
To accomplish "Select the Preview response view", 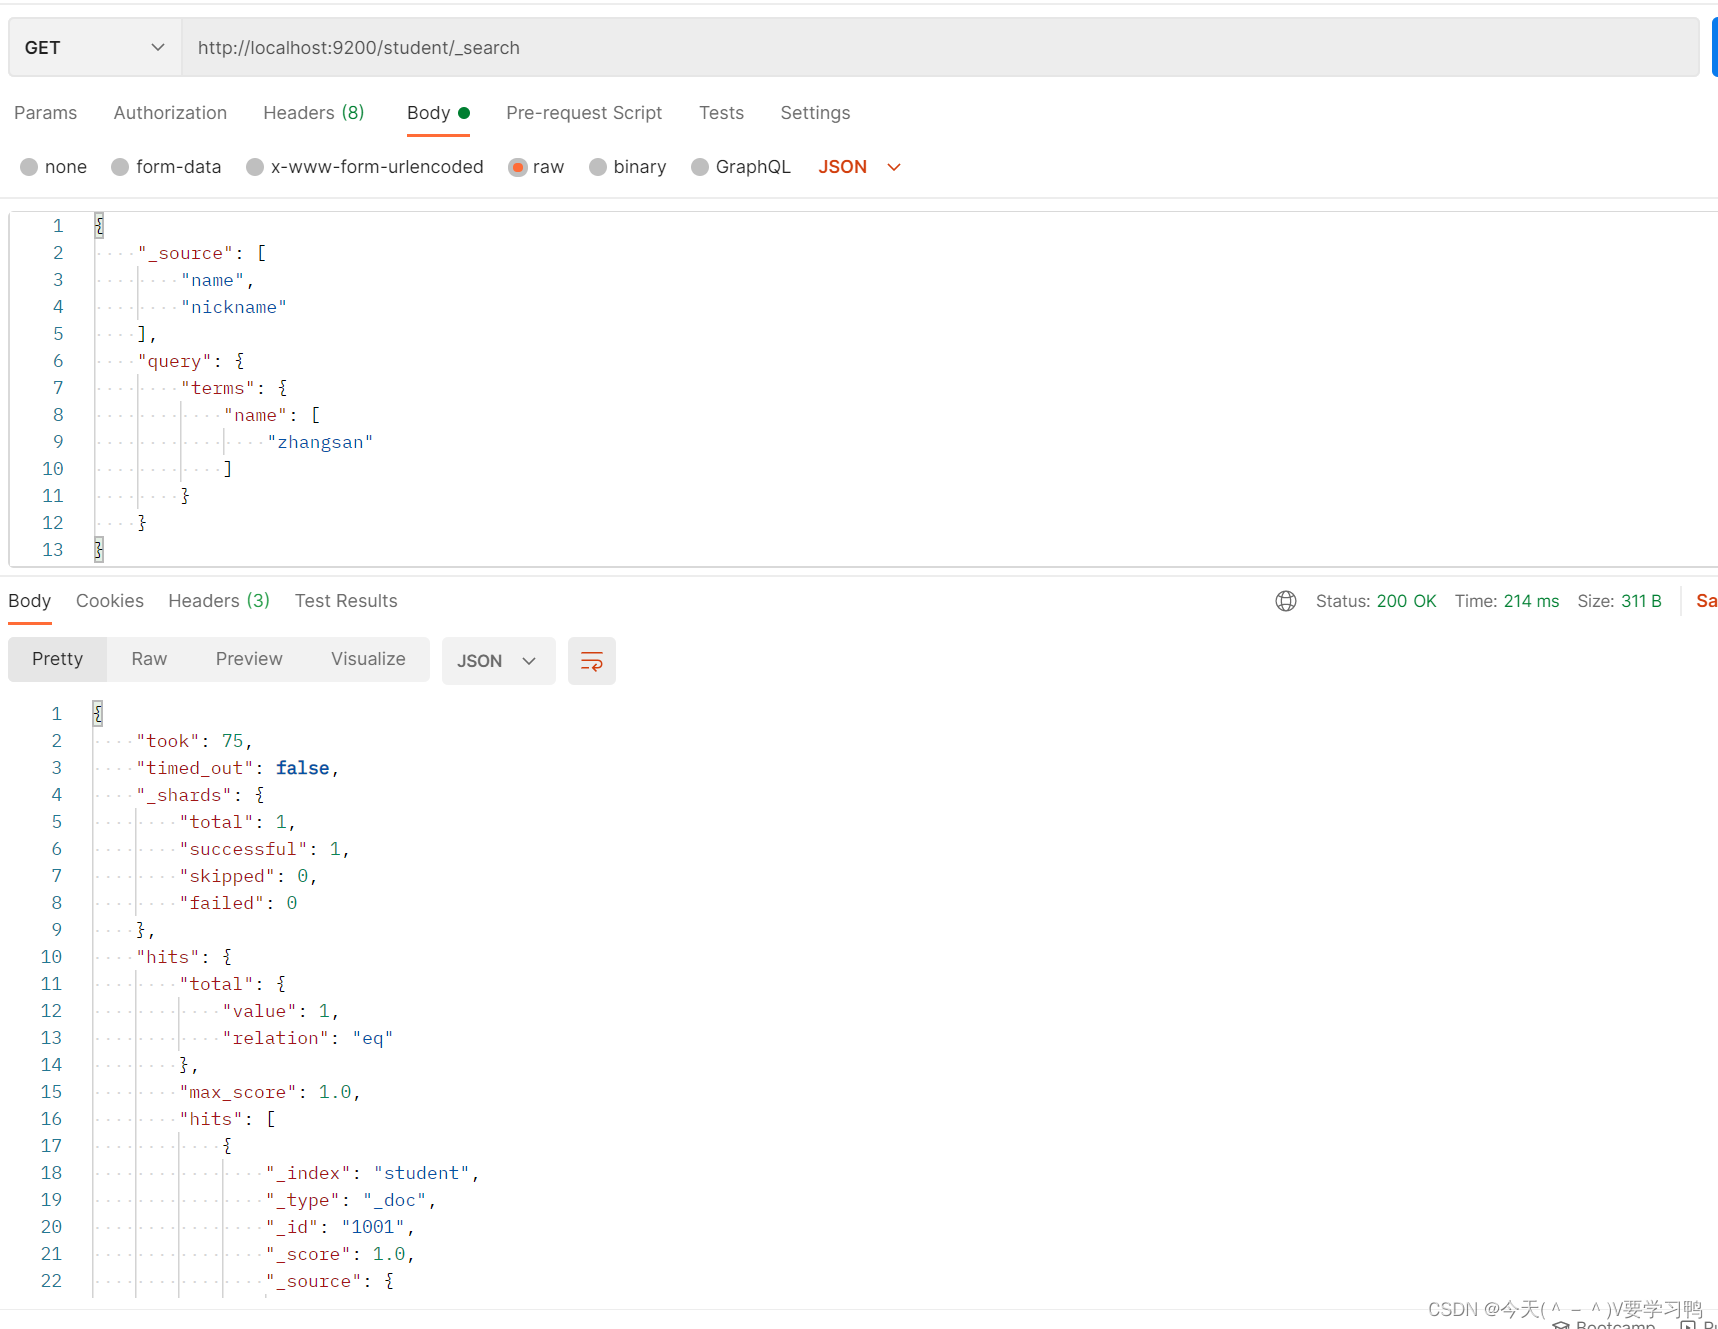I will (x=249, y=659).
